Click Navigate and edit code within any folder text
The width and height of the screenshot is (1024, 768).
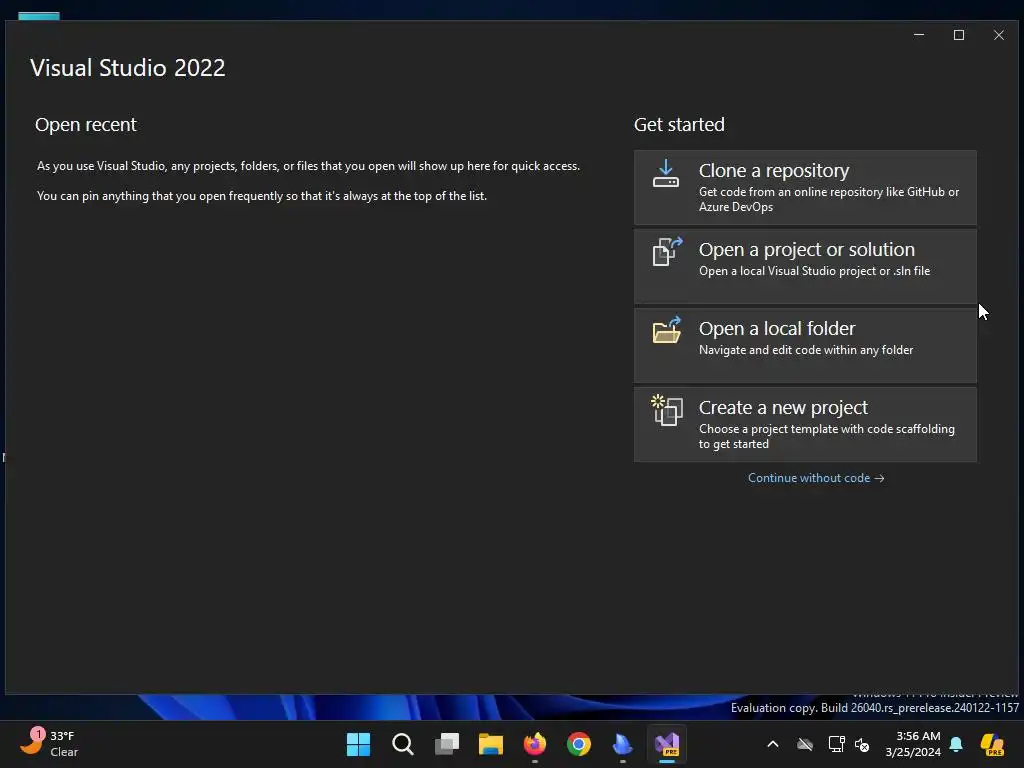806,350
